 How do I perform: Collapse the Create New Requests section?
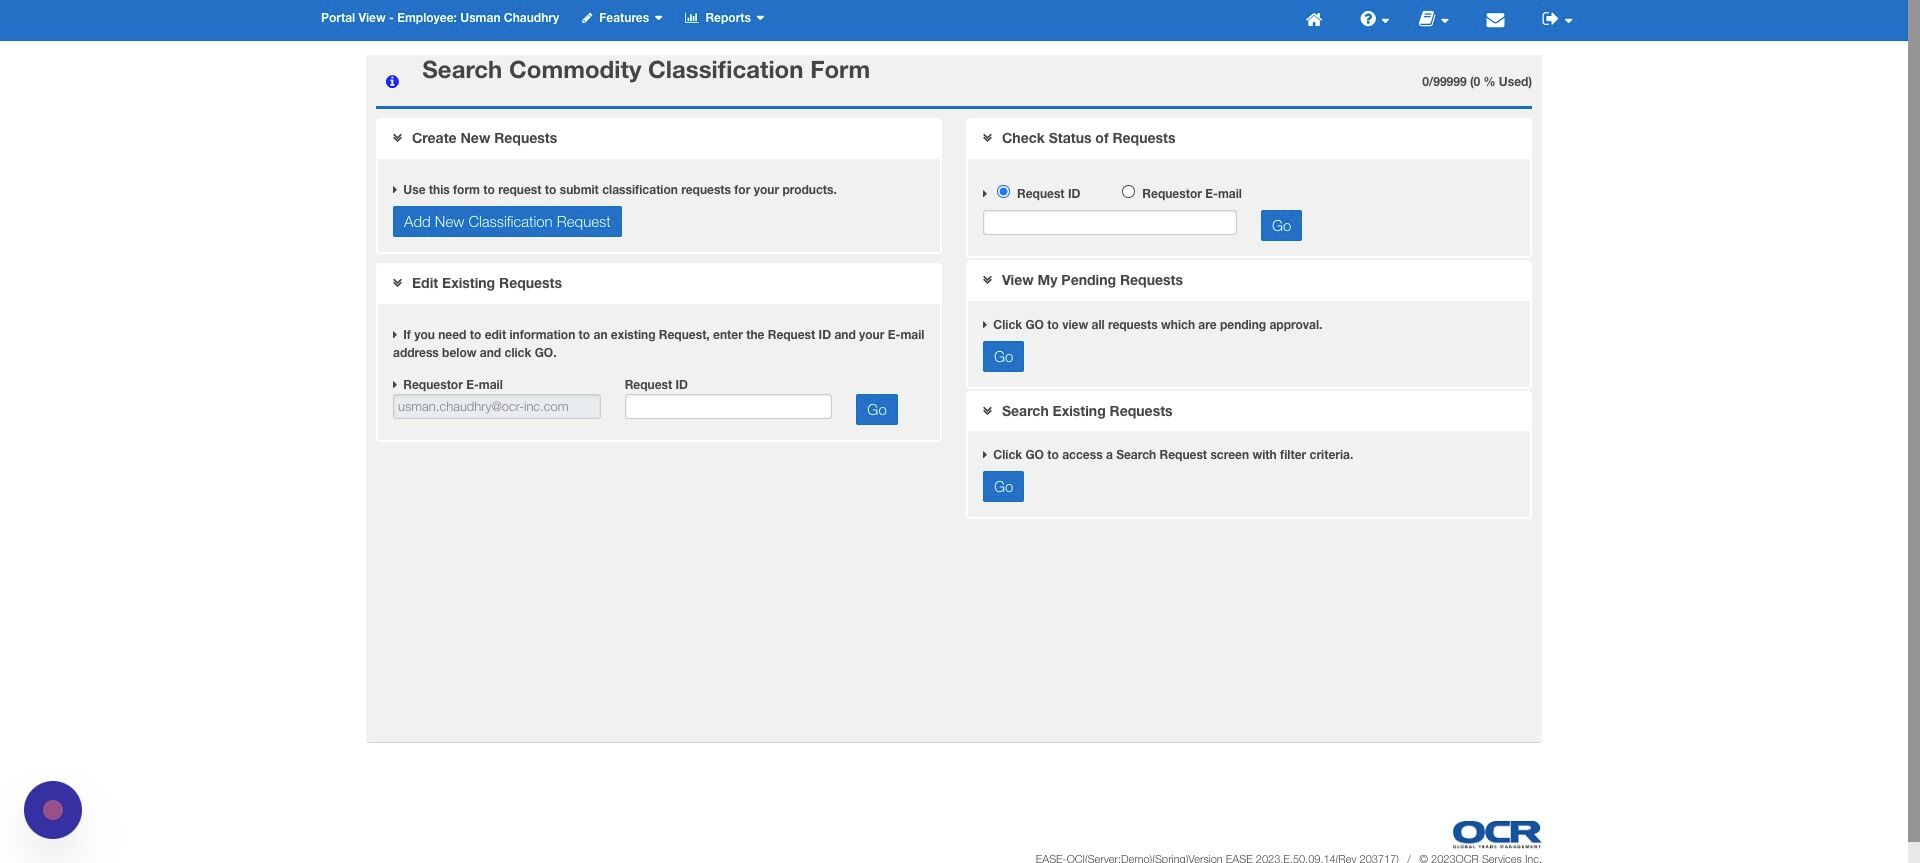[397, 138]
